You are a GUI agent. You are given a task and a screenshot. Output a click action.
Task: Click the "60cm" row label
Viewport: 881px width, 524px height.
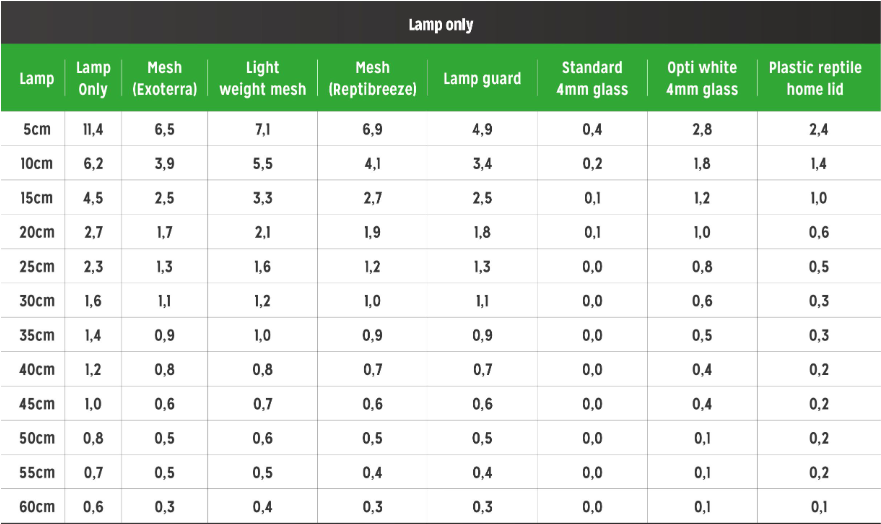(37, 507)
